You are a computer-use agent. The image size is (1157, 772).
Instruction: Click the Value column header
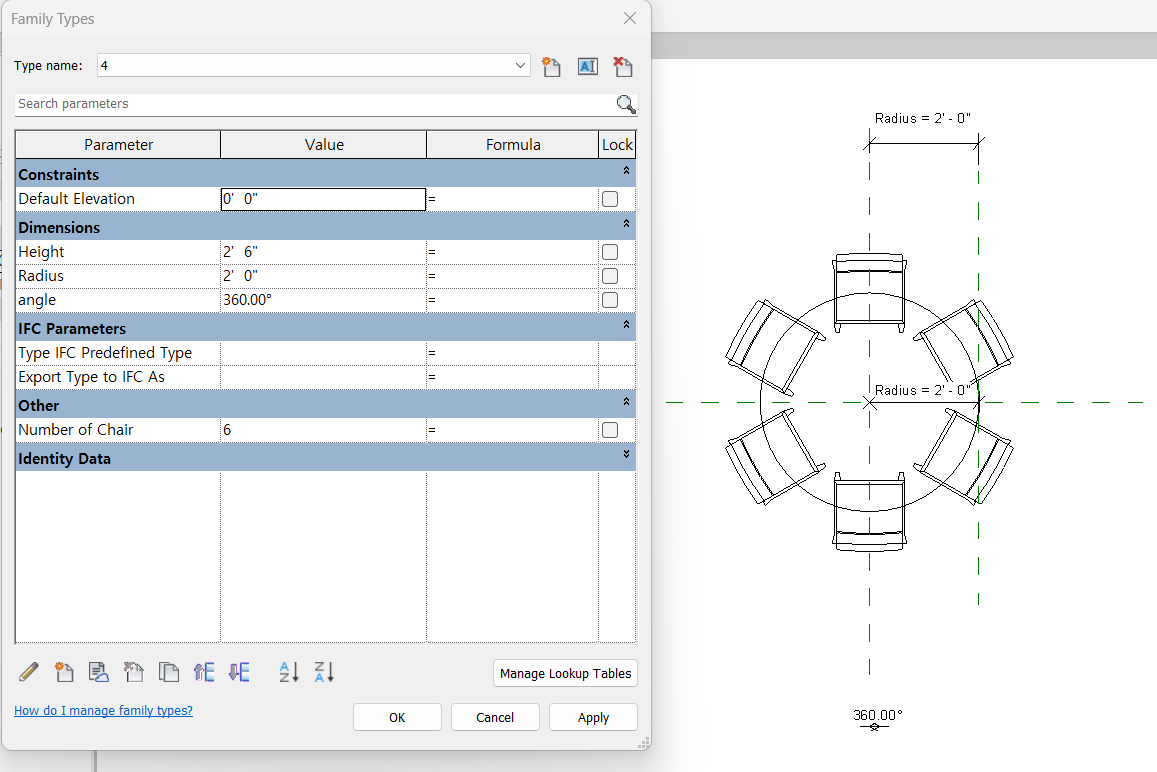[x=324, y=145]
